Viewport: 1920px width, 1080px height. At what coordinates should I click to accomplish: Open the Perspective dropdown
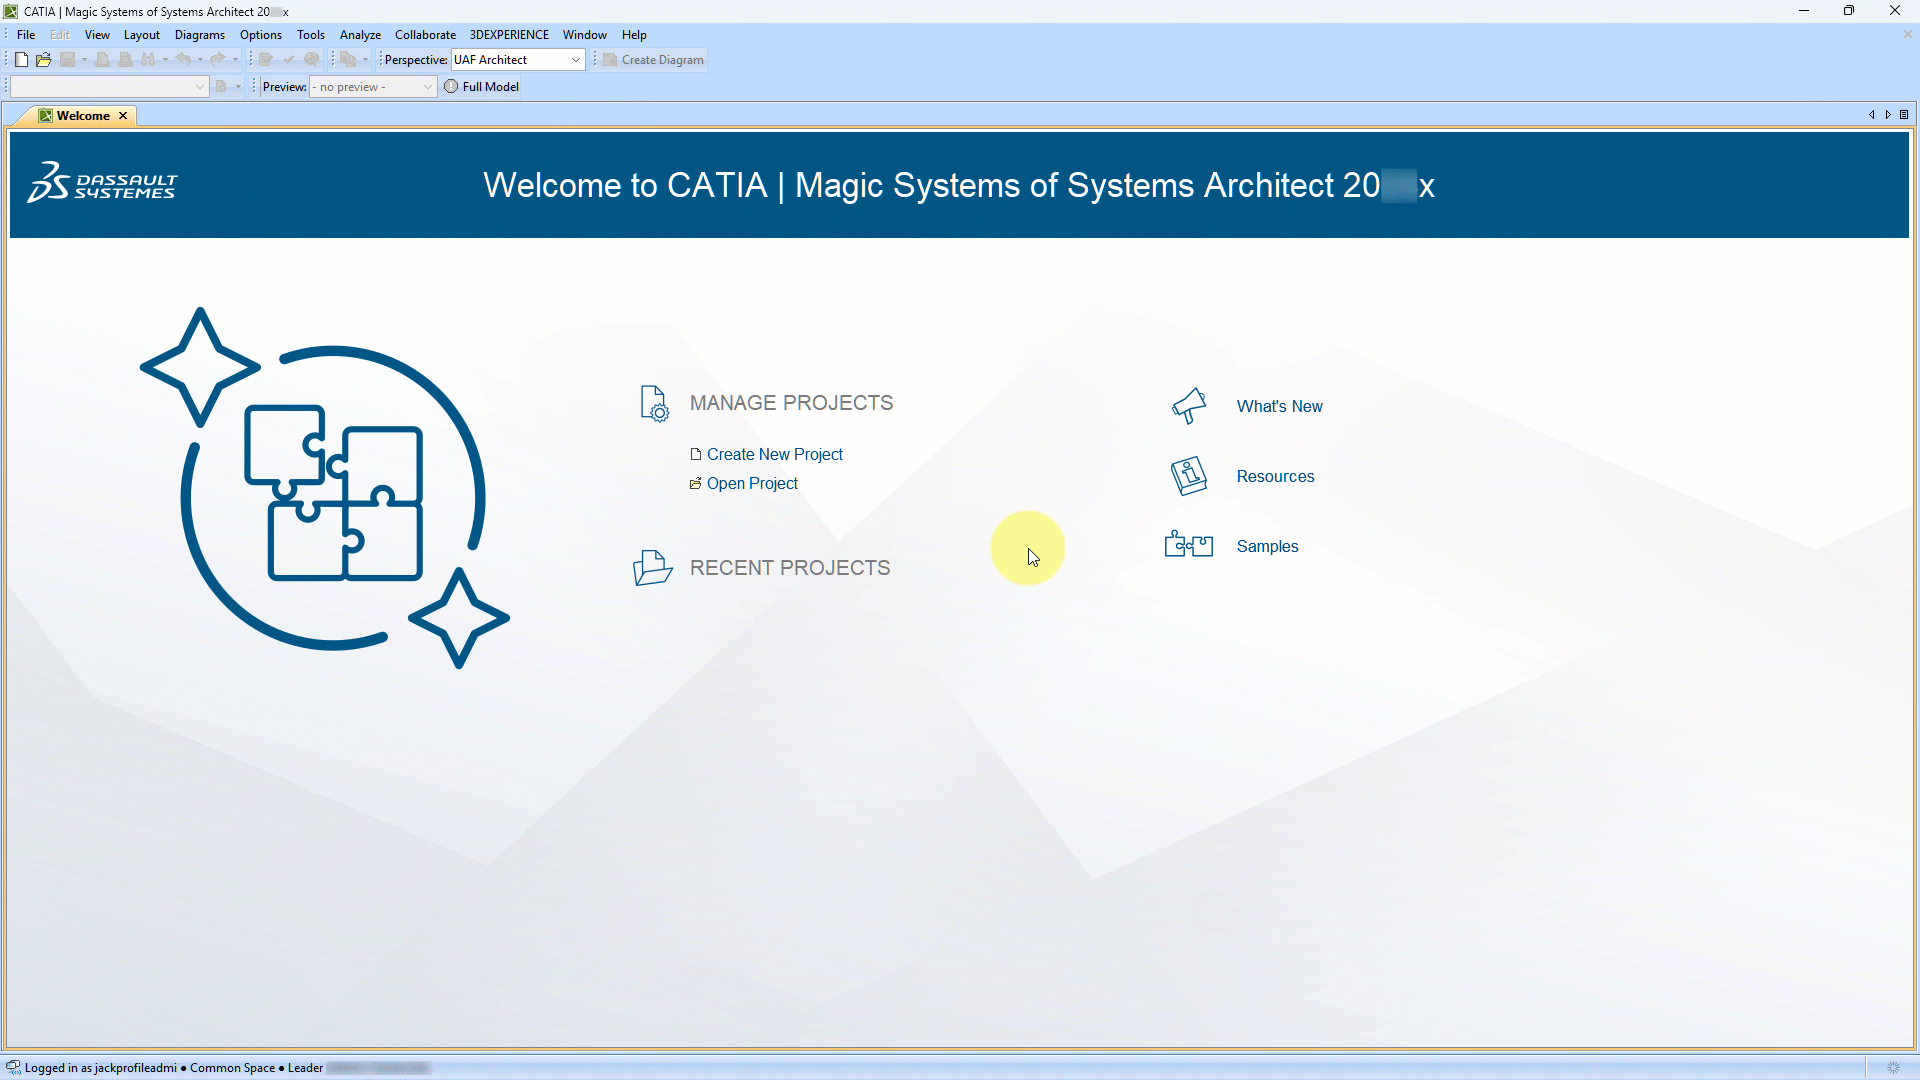click(x=576, y=60)
